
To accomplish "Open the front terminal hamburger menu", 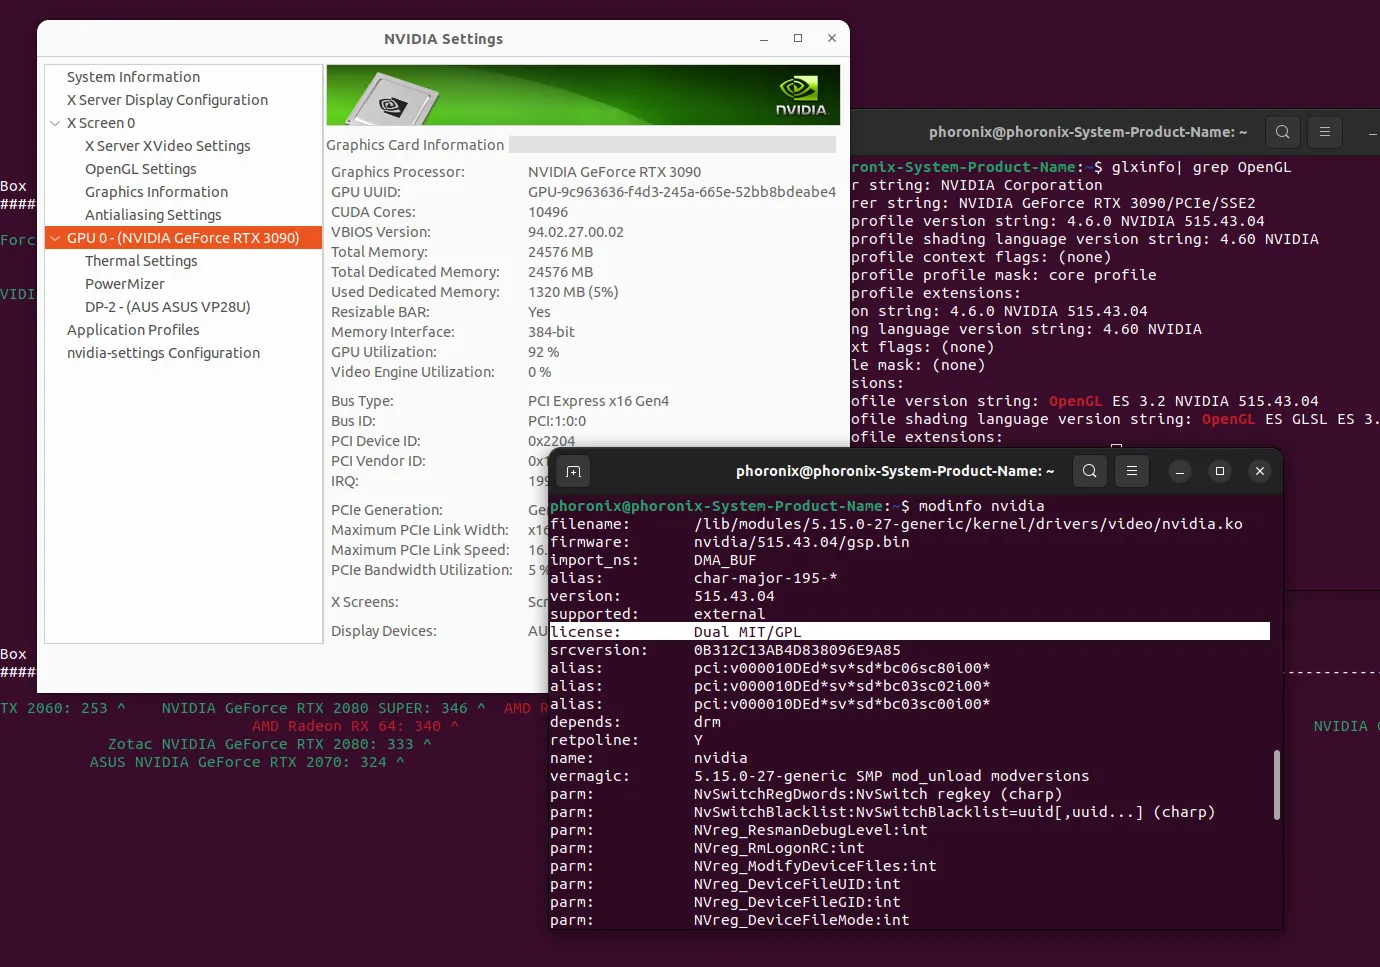I will coord(1132,471).
